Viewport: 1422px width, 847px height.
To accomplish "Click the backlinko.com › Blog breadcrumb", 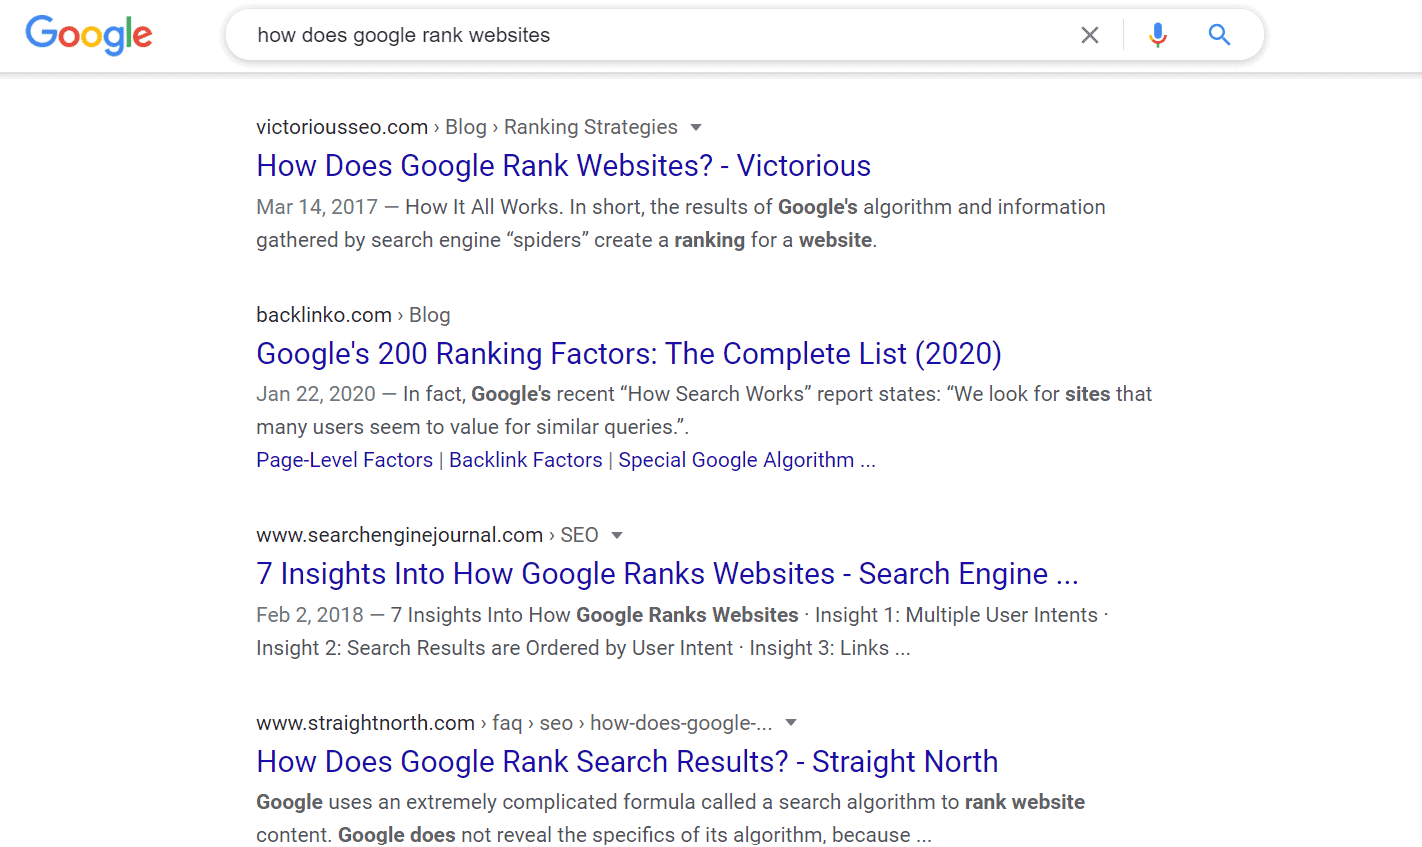I will click(x=353, y=315).
